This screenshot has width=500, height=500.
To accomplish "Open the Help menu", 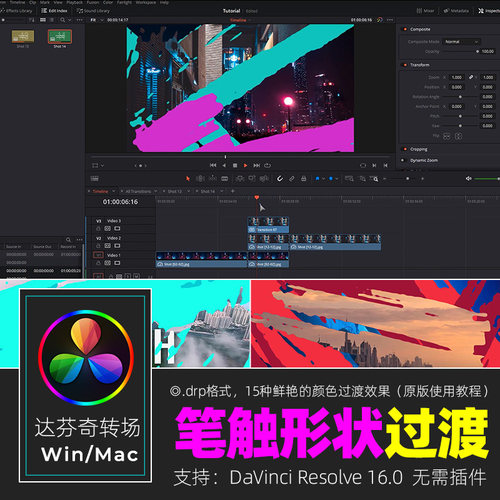I will point(164,2).
